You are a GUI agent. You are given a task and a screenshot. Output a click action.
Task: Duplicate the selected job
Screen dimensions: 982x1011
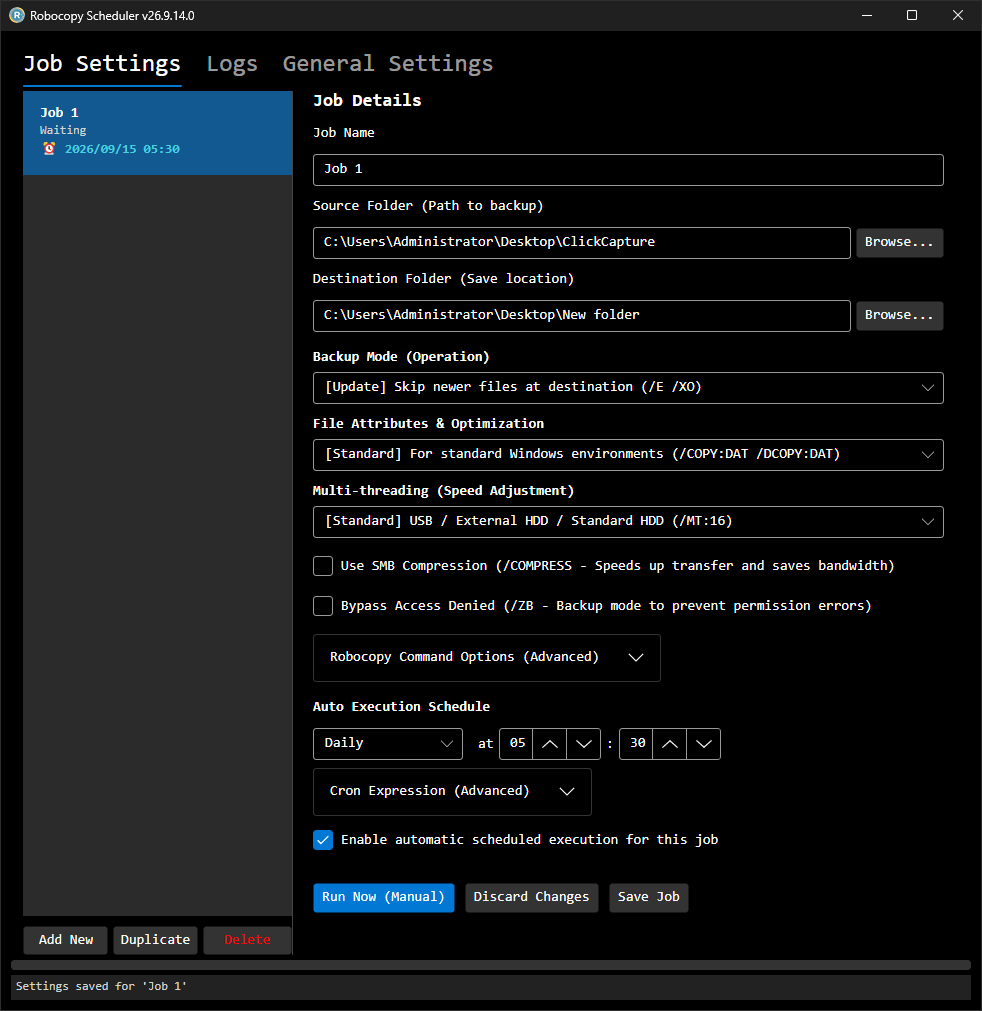pos(155,940)
